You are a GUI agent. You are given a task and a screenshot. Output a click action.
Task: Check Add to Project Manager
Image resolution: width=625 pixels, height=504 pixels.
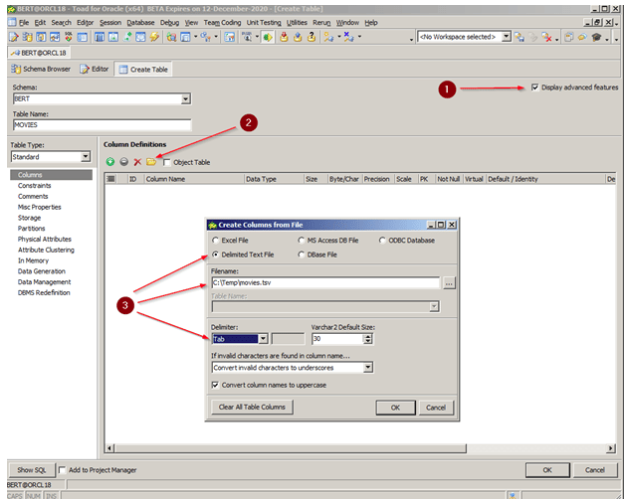62,470
